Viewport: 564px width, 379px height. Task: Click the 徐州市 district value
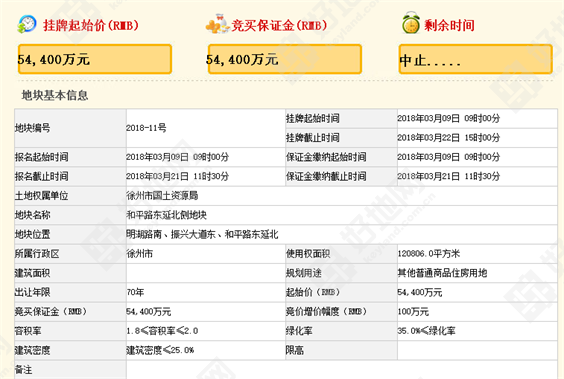click(140, 254)
